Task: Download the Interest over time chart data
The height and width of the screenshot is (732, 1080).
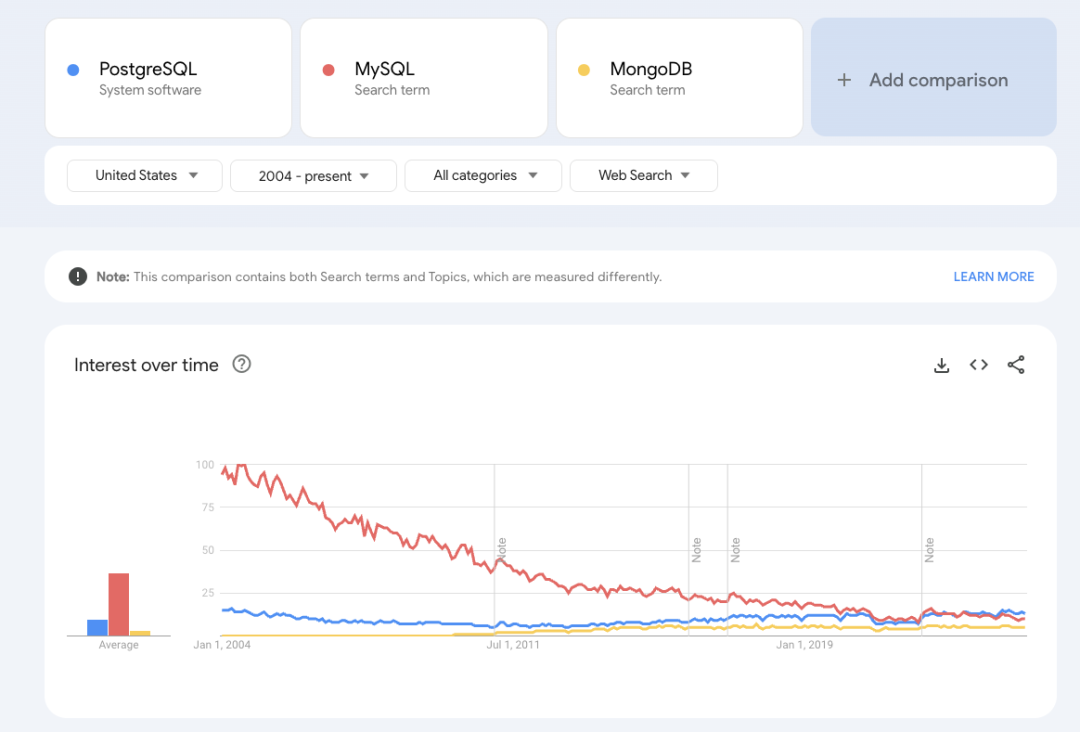Action: [941, 365]
